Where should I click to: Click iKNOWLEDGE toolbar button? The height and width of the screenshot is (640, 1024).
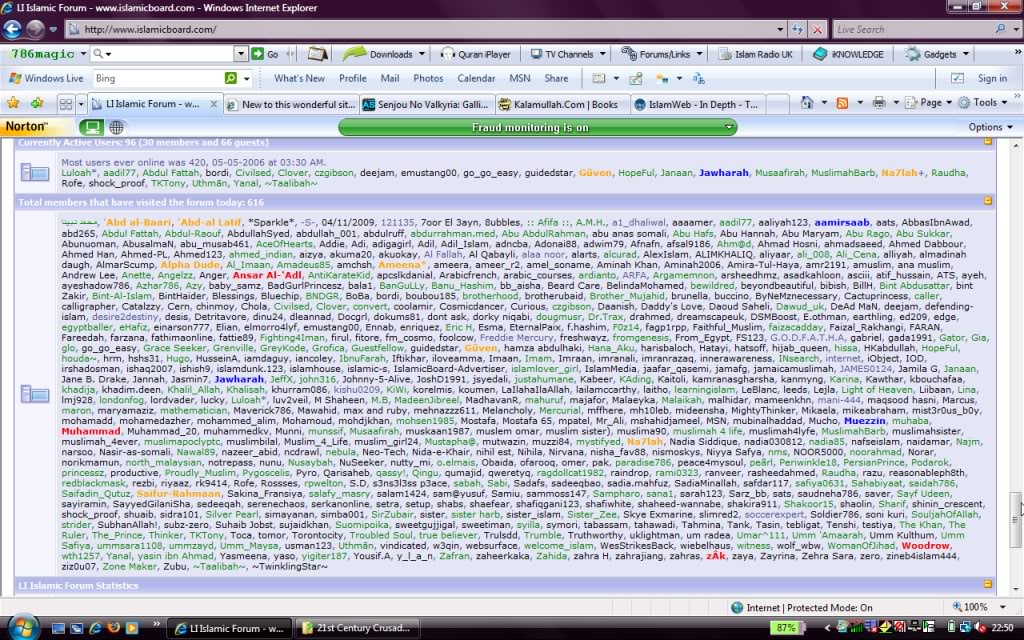coord(848,54)
